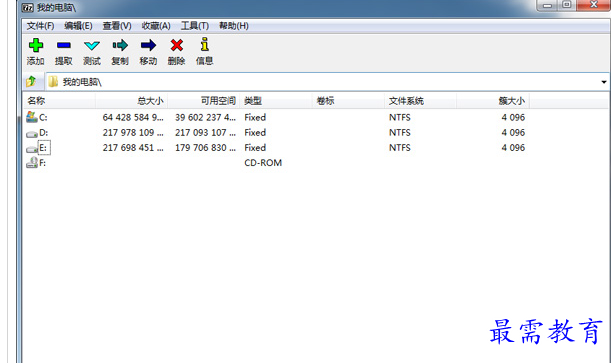Open the 文件(F) menu
This screenshot has height=363, width=611.
pyautogui.click(x=40, y=26)
